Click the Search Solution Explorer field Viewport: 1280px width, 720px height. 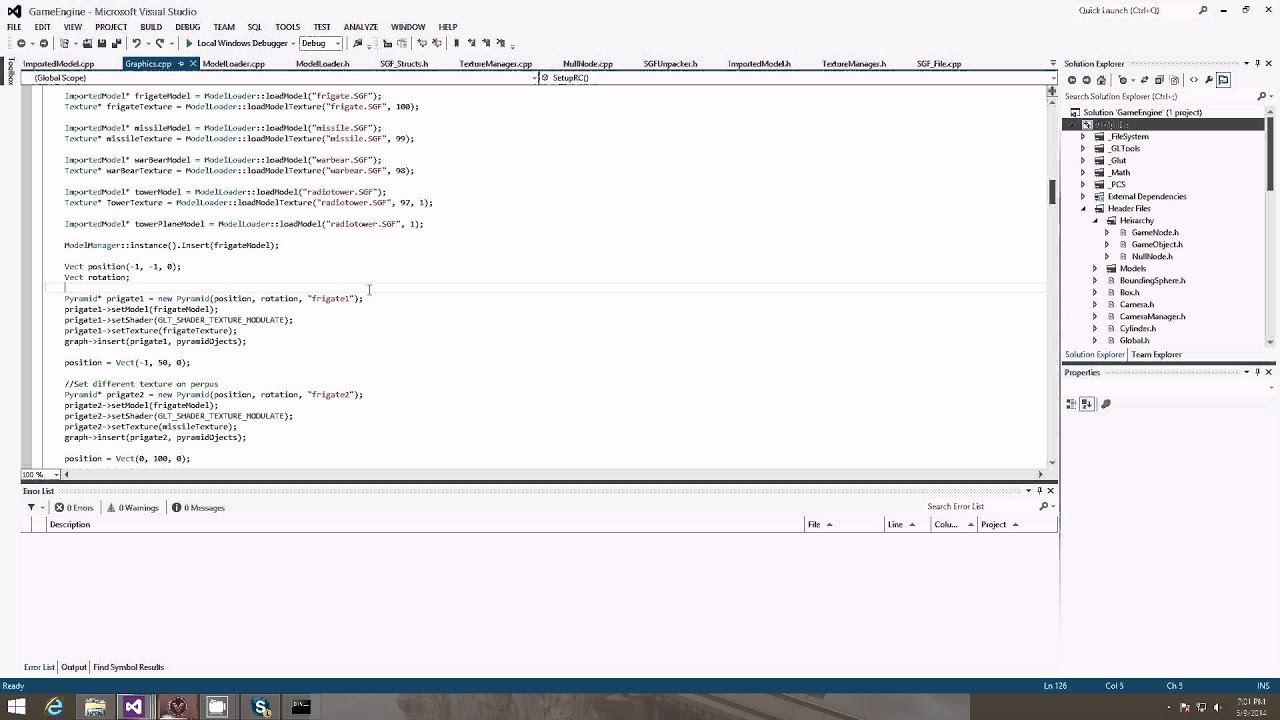tap(1159, 97)
